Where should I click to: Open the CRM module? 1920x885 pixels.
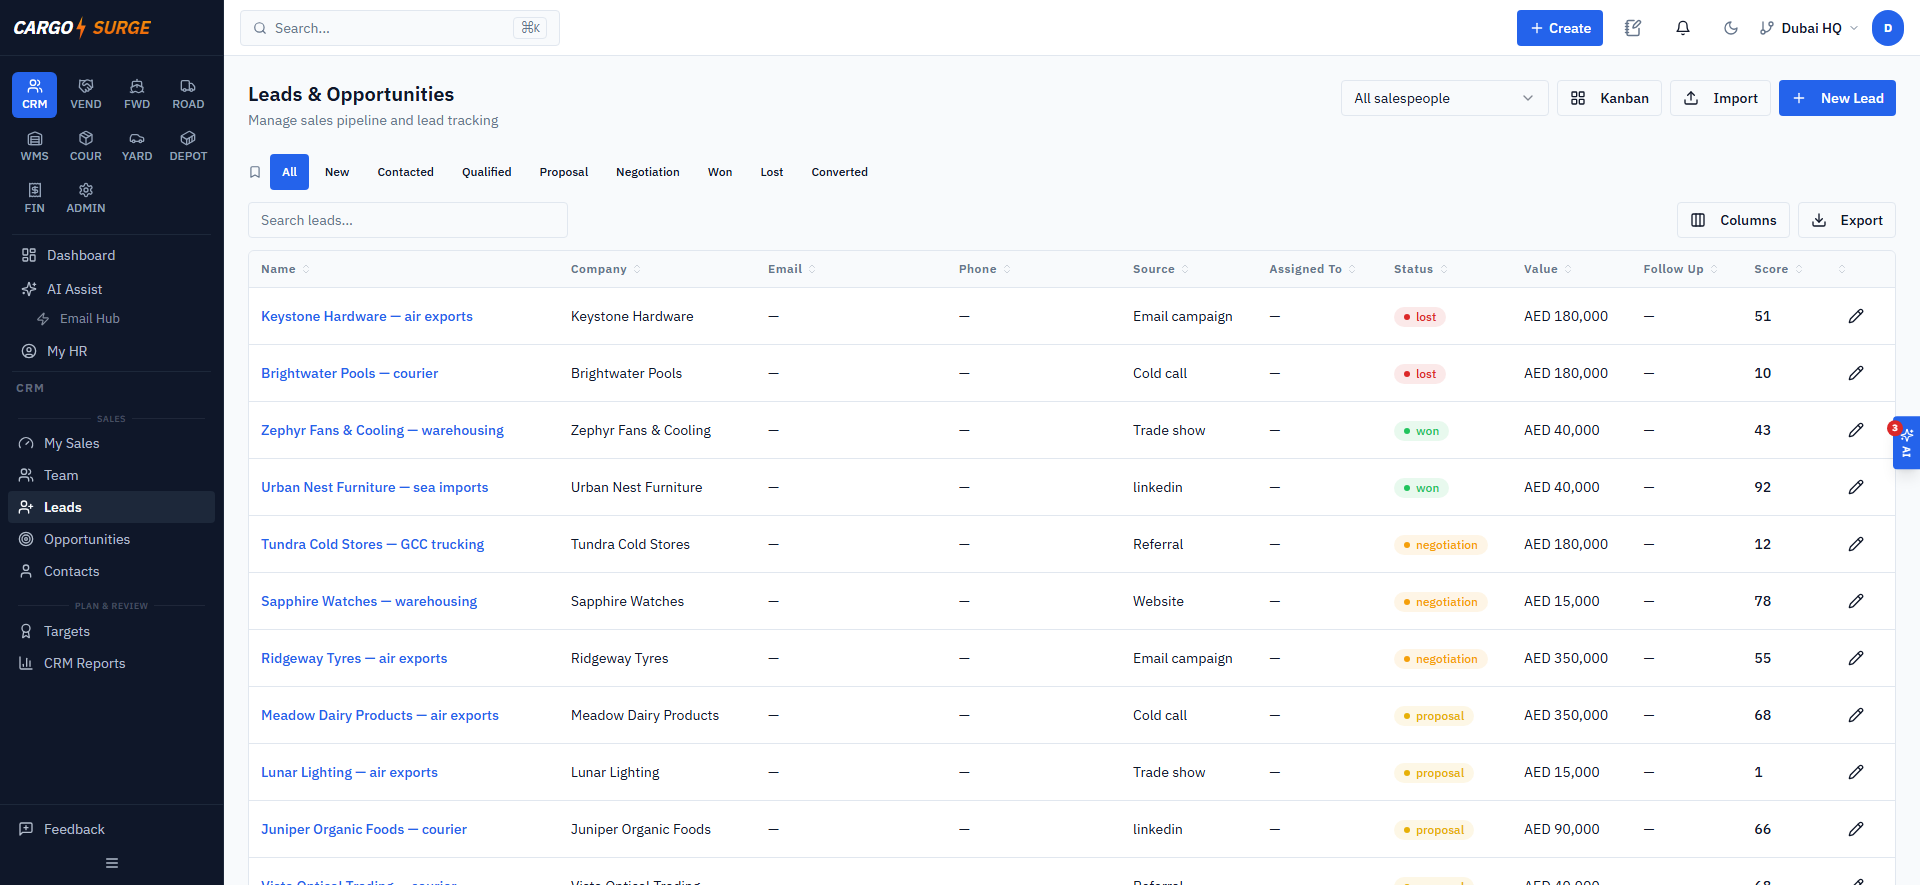pyautogui.click(x=34, y=95)
